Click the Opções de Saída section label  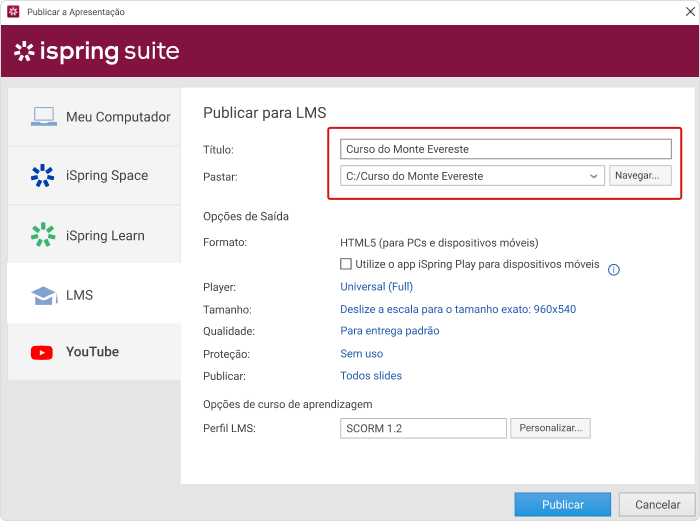(246, 217)
